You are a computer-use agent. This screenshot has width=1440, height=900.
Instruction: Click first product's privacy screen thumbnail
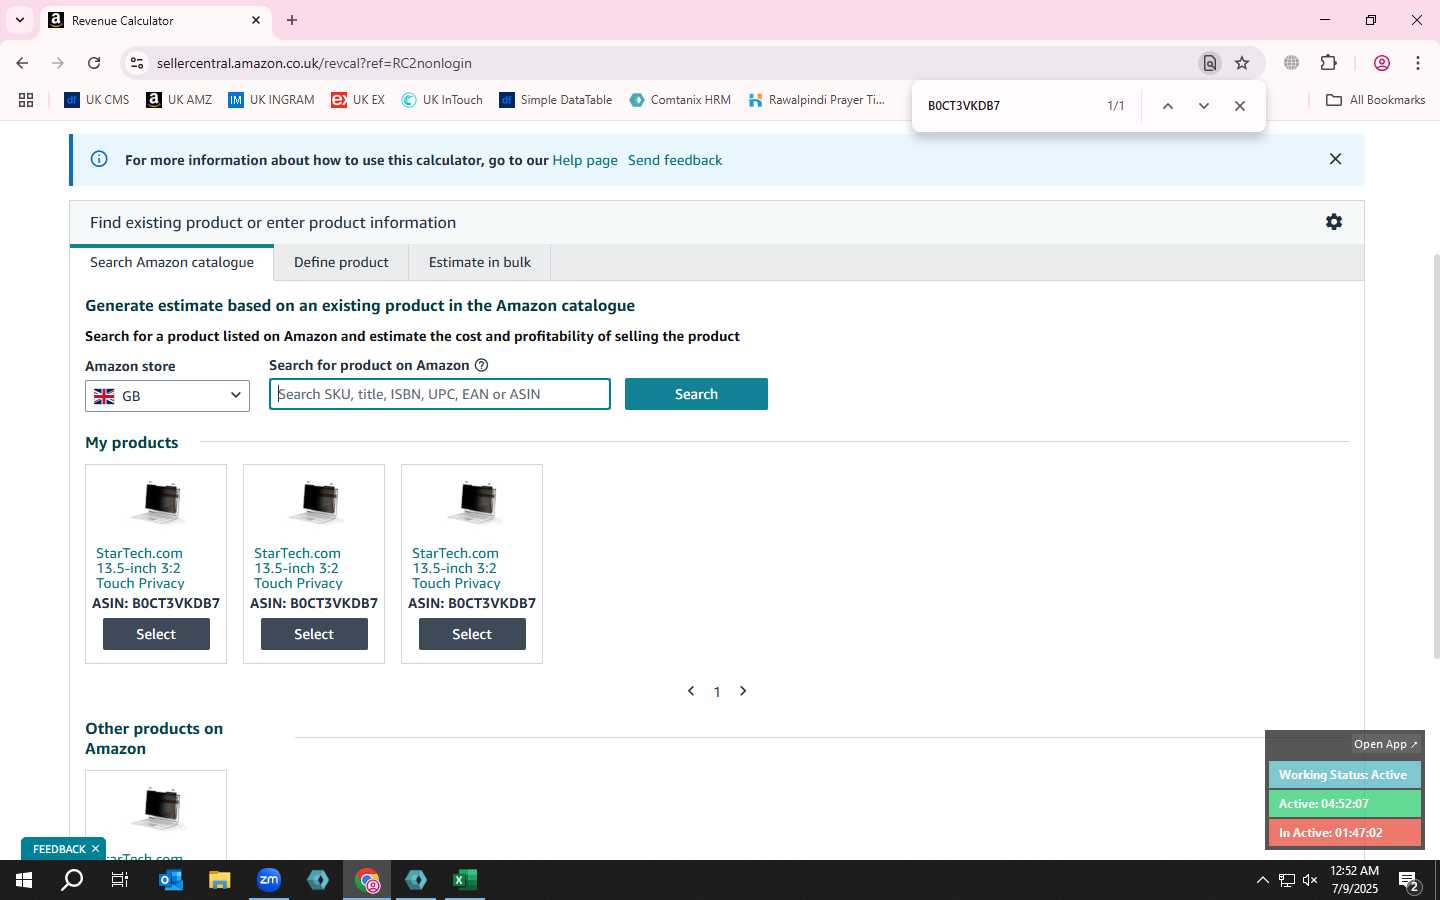pos(158,503)
